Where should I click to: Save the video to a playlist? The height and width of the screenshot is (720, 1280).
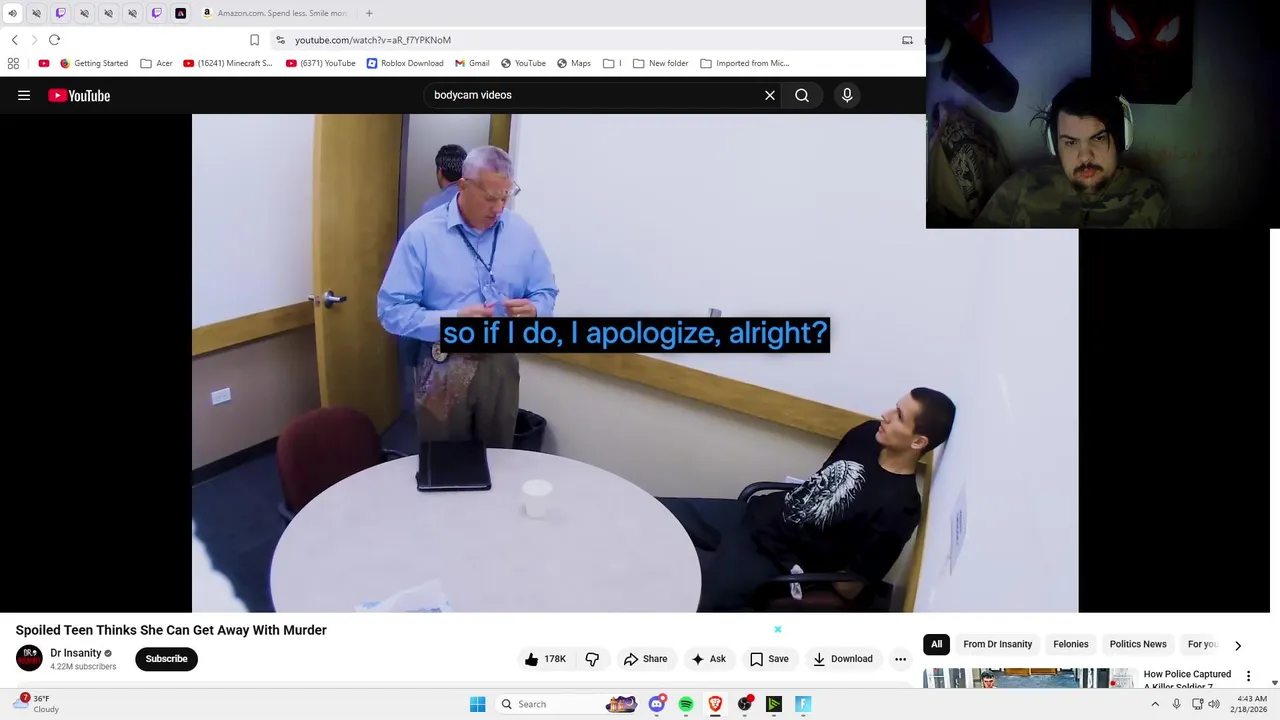[x=769, y=659]
